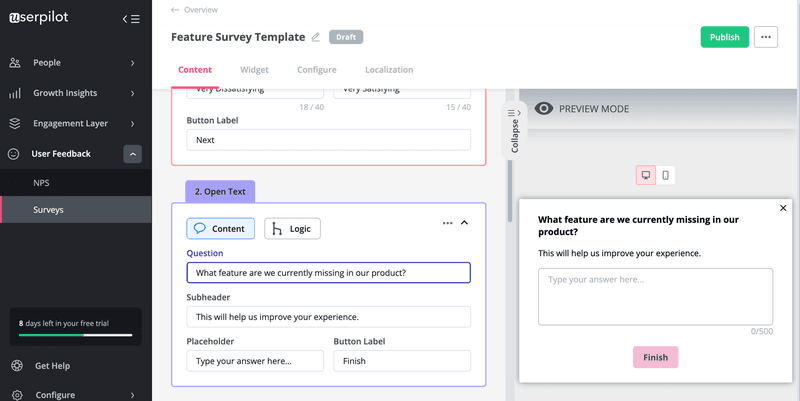Collapse the User Feedback section
Screen dimensions: 800x401
coord(133,154)
